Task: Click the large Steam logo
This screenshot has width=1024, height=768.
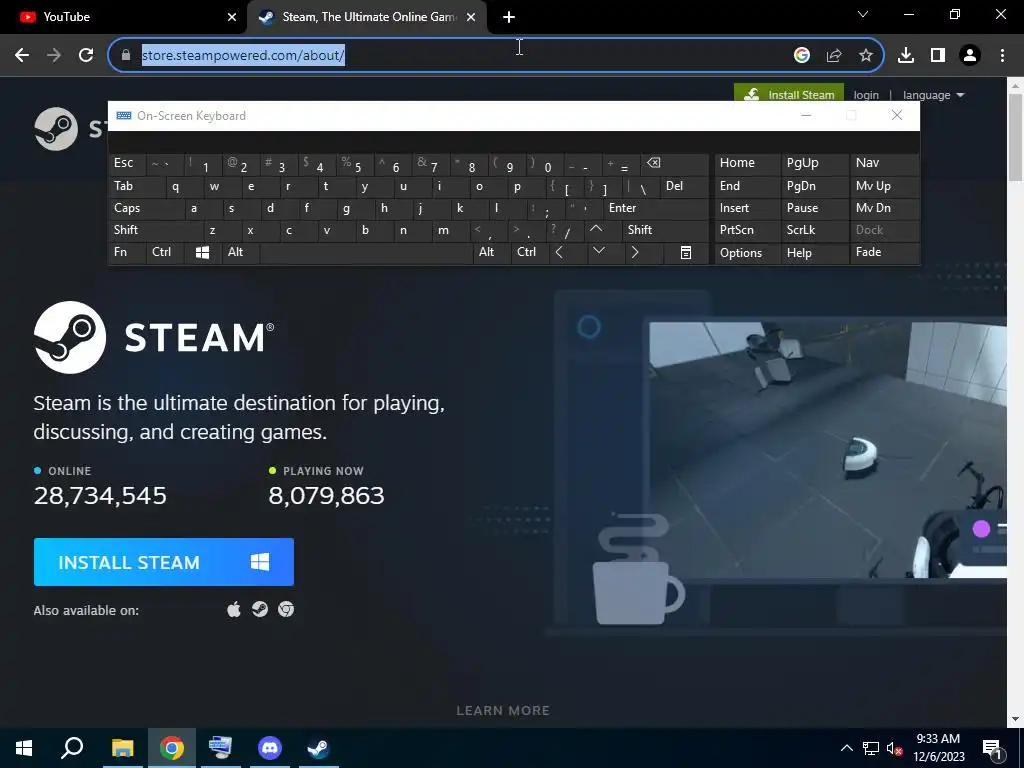Action: 154,337
